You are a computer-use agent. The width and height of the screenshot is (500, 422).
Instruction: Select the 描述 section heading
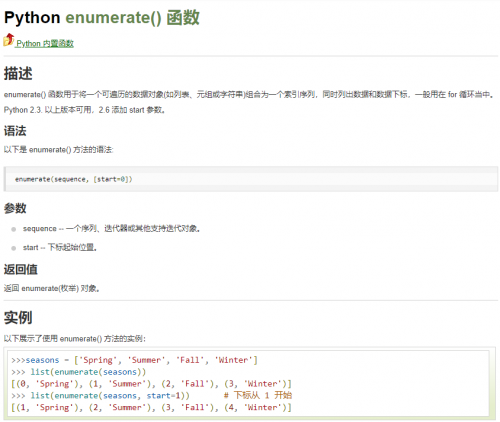(x=18, y=74)
